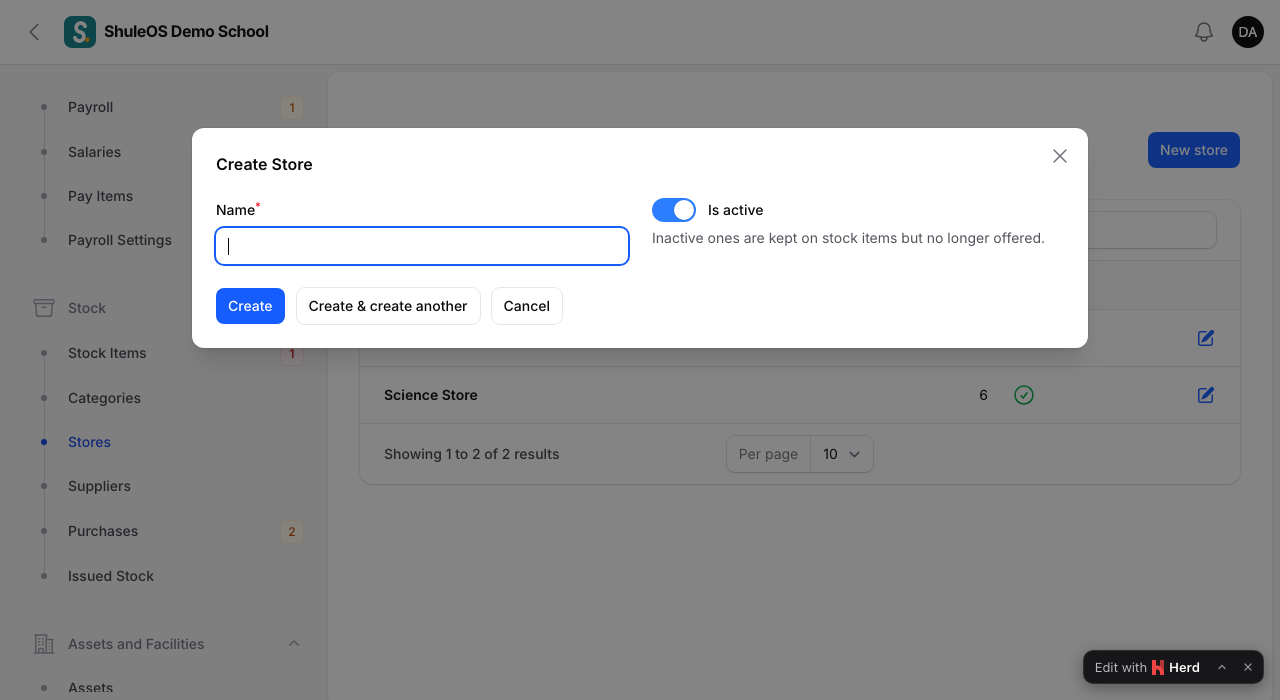The width and height of the screenshot is (1280, 700).
Task: Click the Stock archive box icon
Action: (44, 308)
